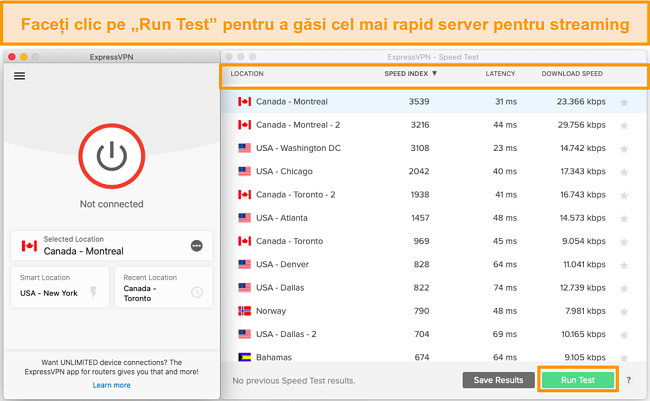The image size is (650, 401).
Task: Sort by the SPEED INDEX column header
Action: [406, 74]
